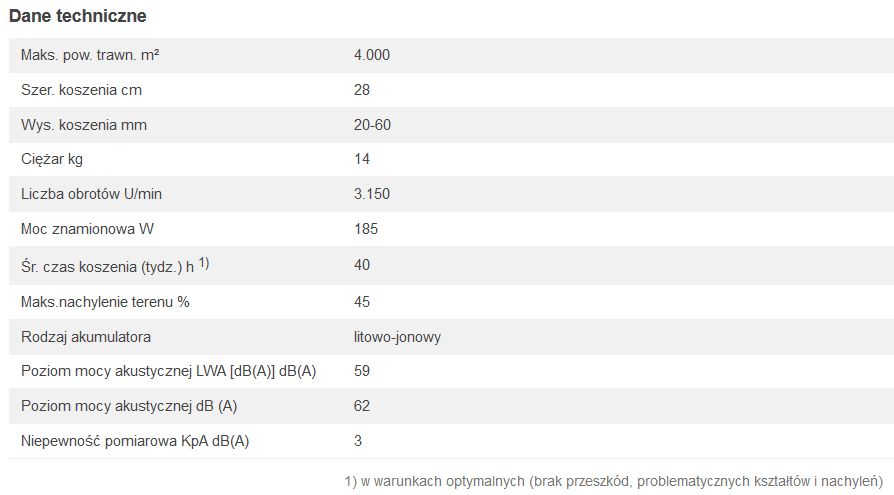
Task: Click the 185 rated power value
Action: [x=366, y=229]
